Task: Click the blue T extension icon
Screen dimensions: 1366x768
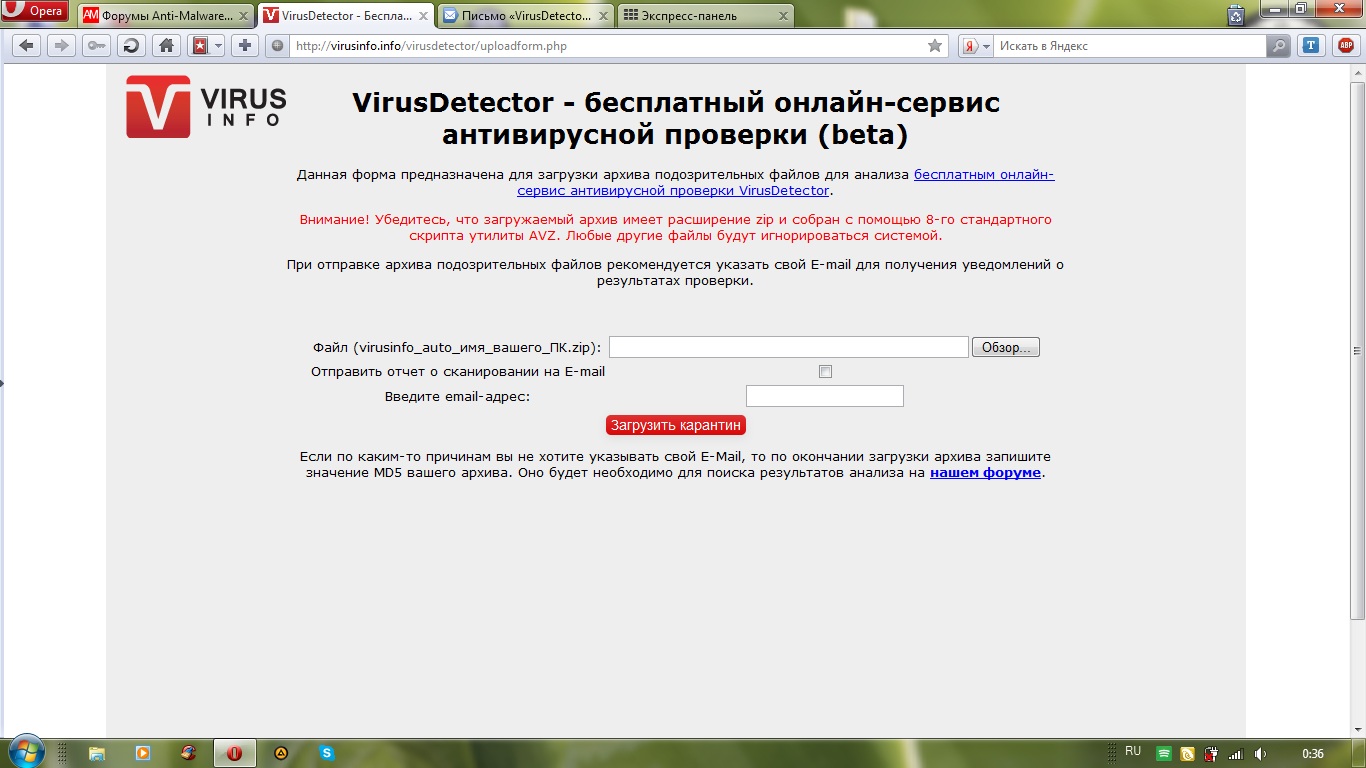Action: click(x=1310, y=46)
